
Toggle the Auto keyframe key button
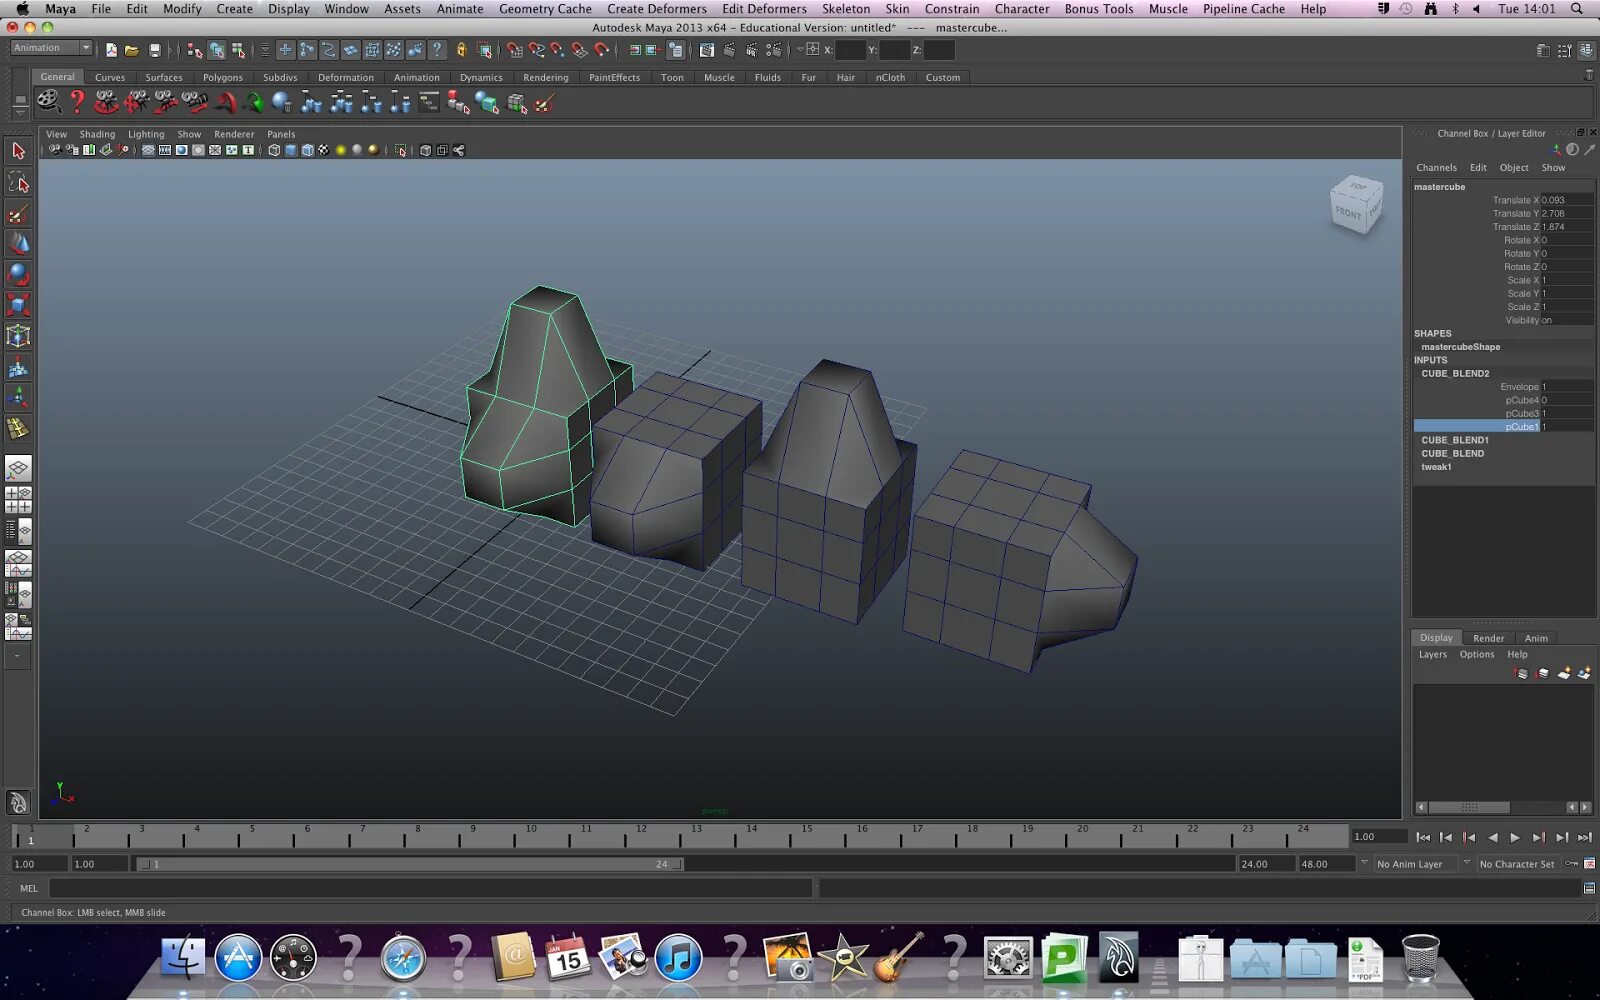(x=1572, y=864)
